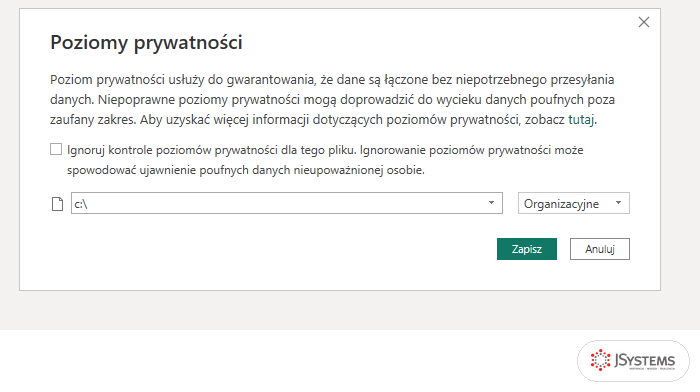This screenshot has width=700, height=392.
Task: Open the tutaj link for more information
Action: pos(581,120)
